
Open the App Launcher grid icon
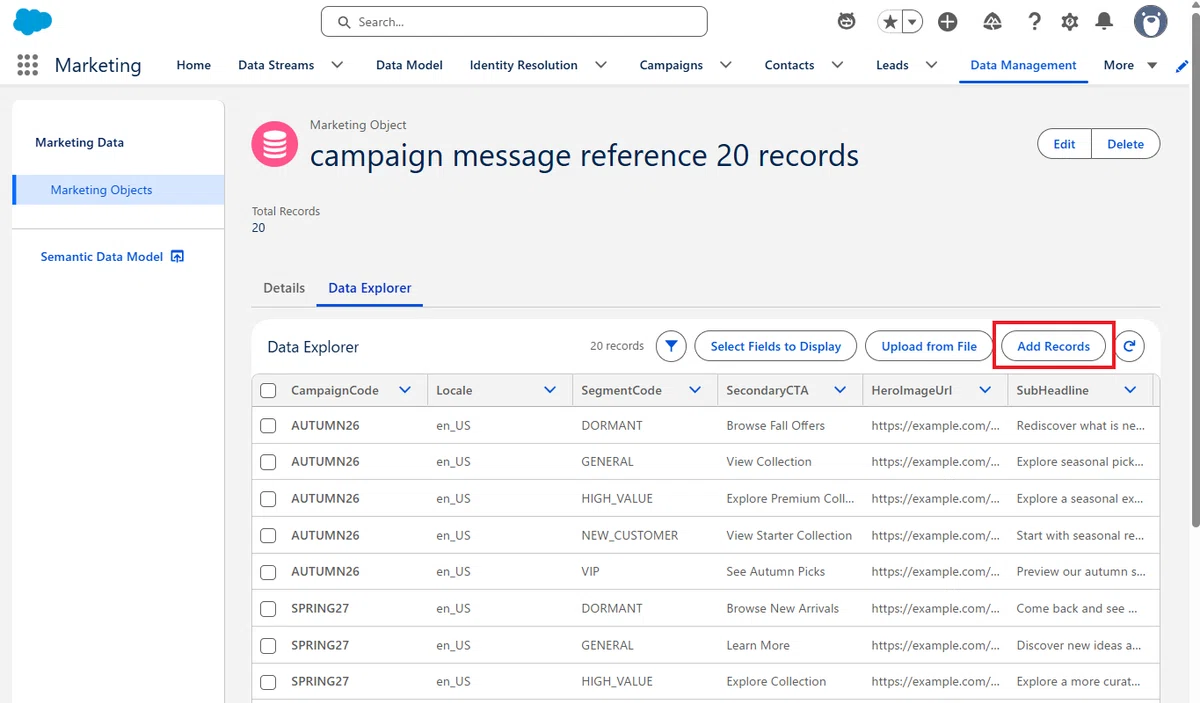point(28,65)
